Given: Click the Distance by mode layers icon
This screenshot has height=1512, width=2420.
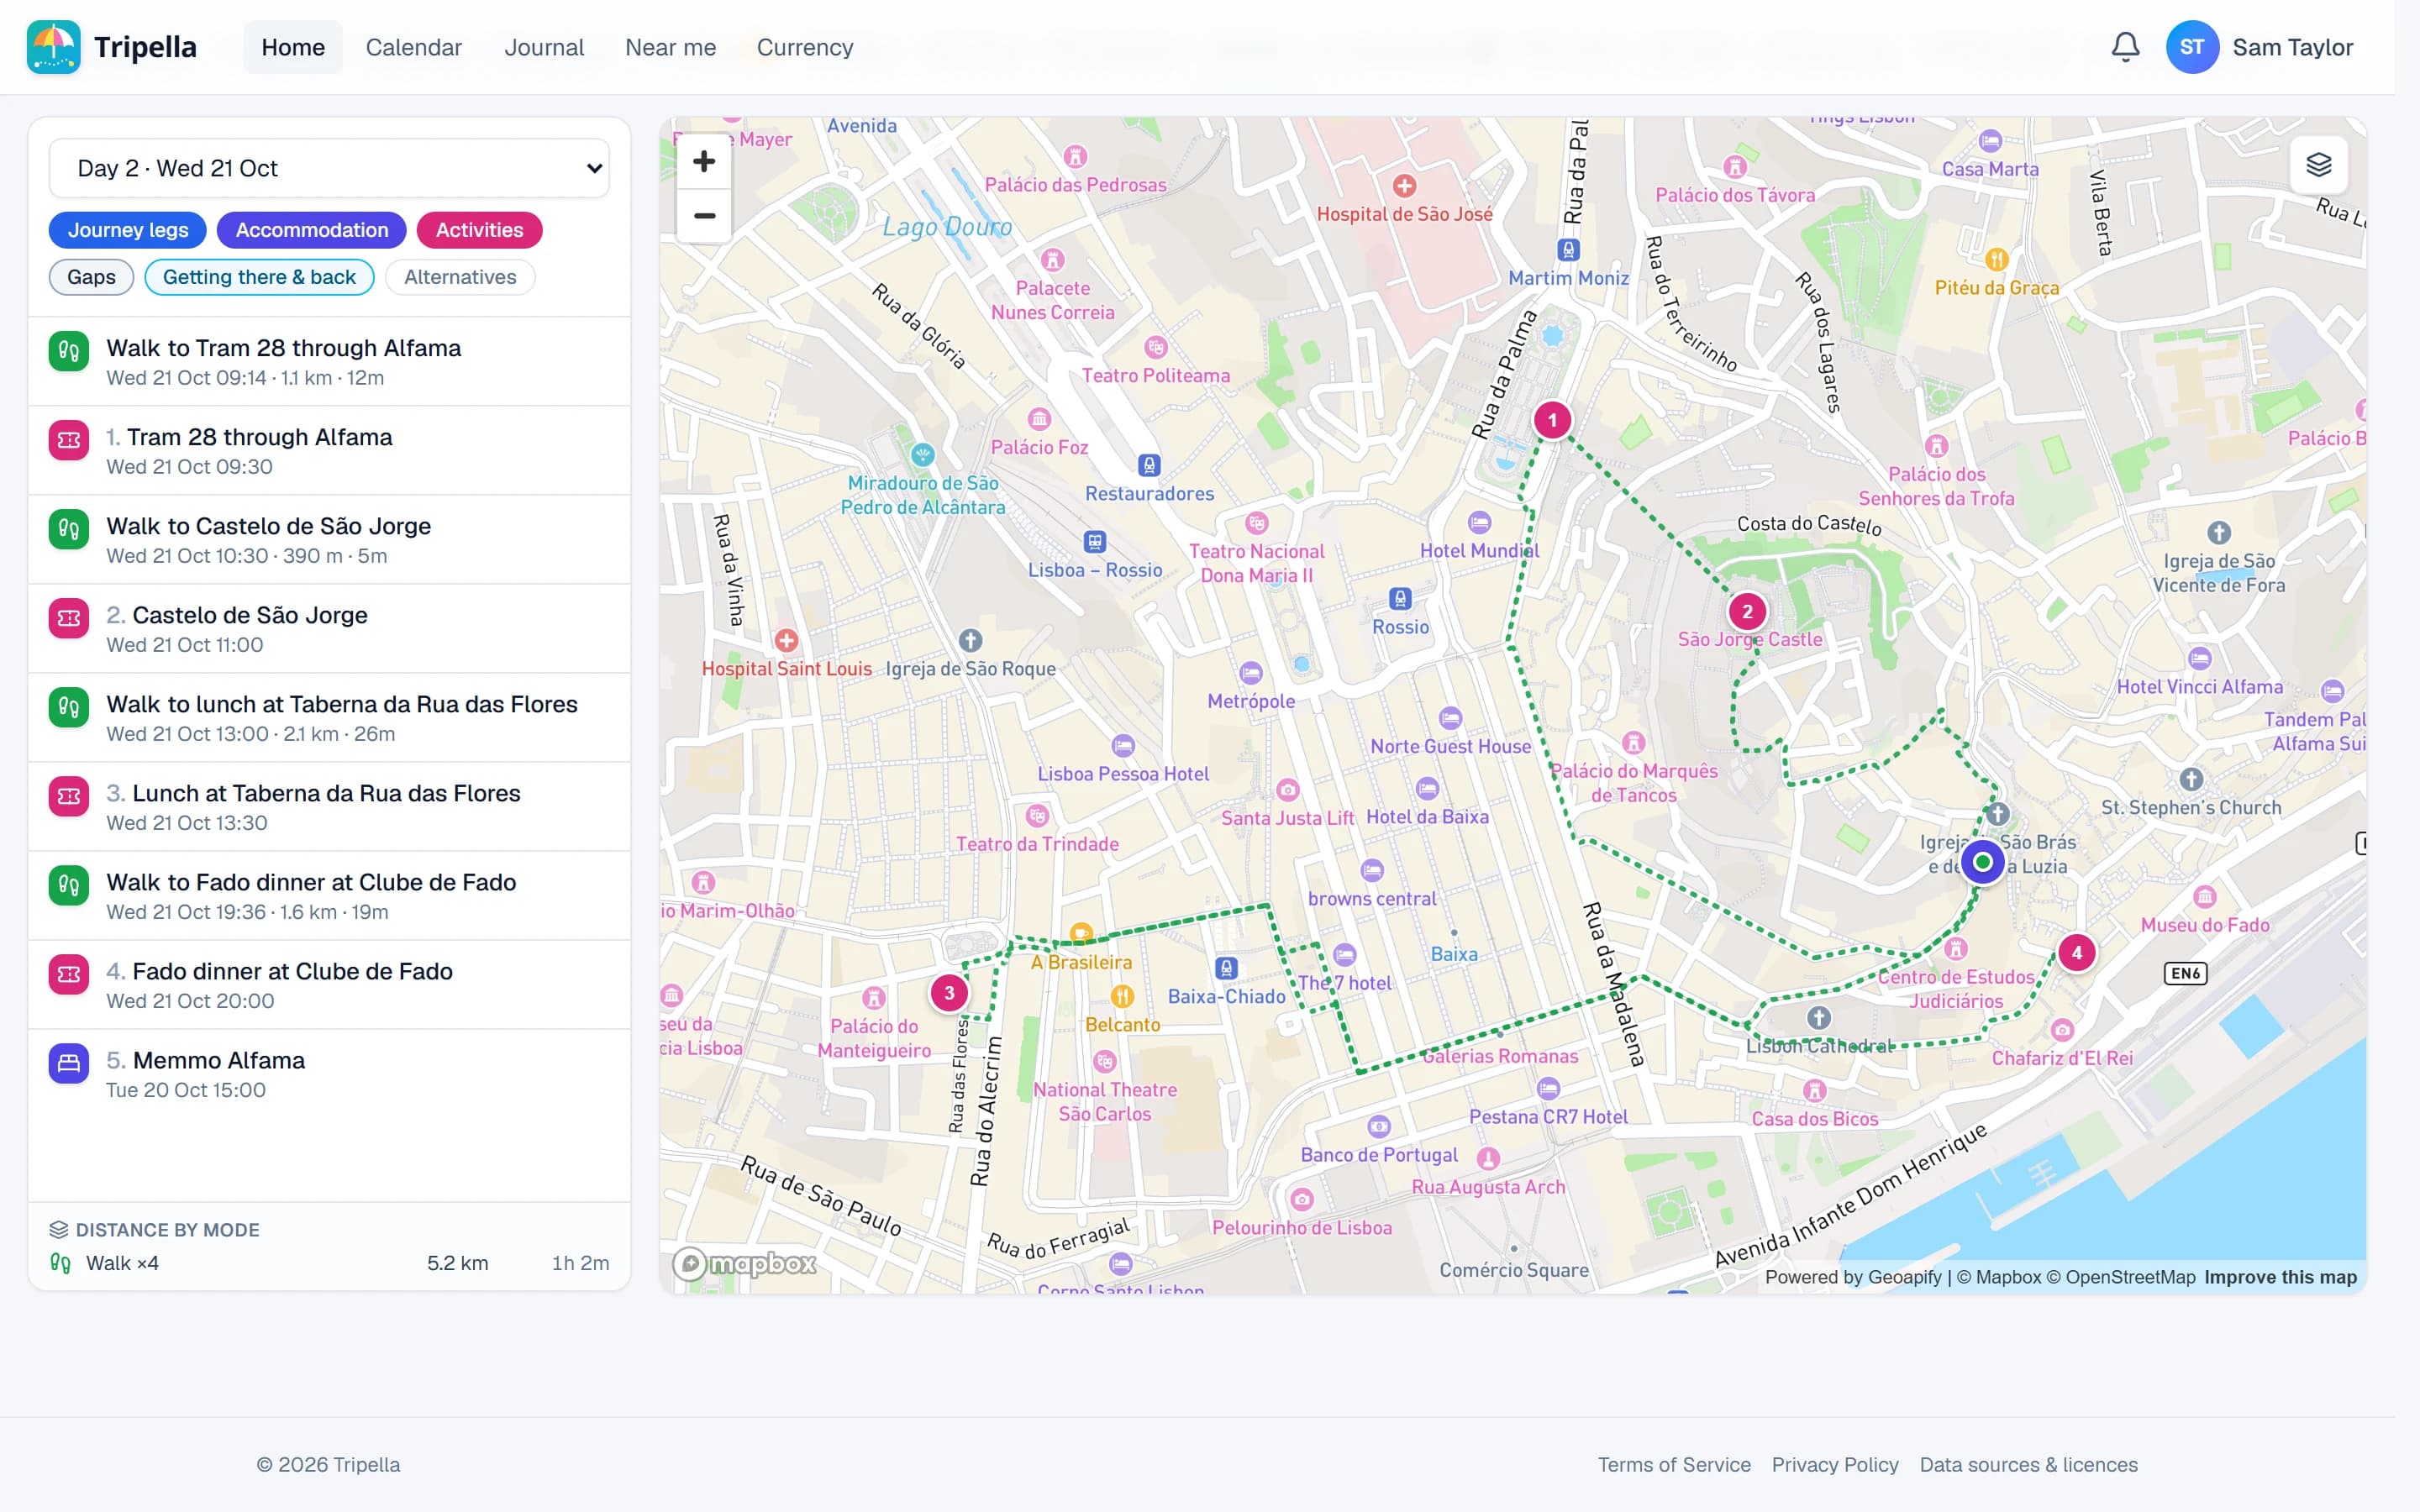Looking at the screenshot, I should pyautogui.click(x=59, y=1230).
